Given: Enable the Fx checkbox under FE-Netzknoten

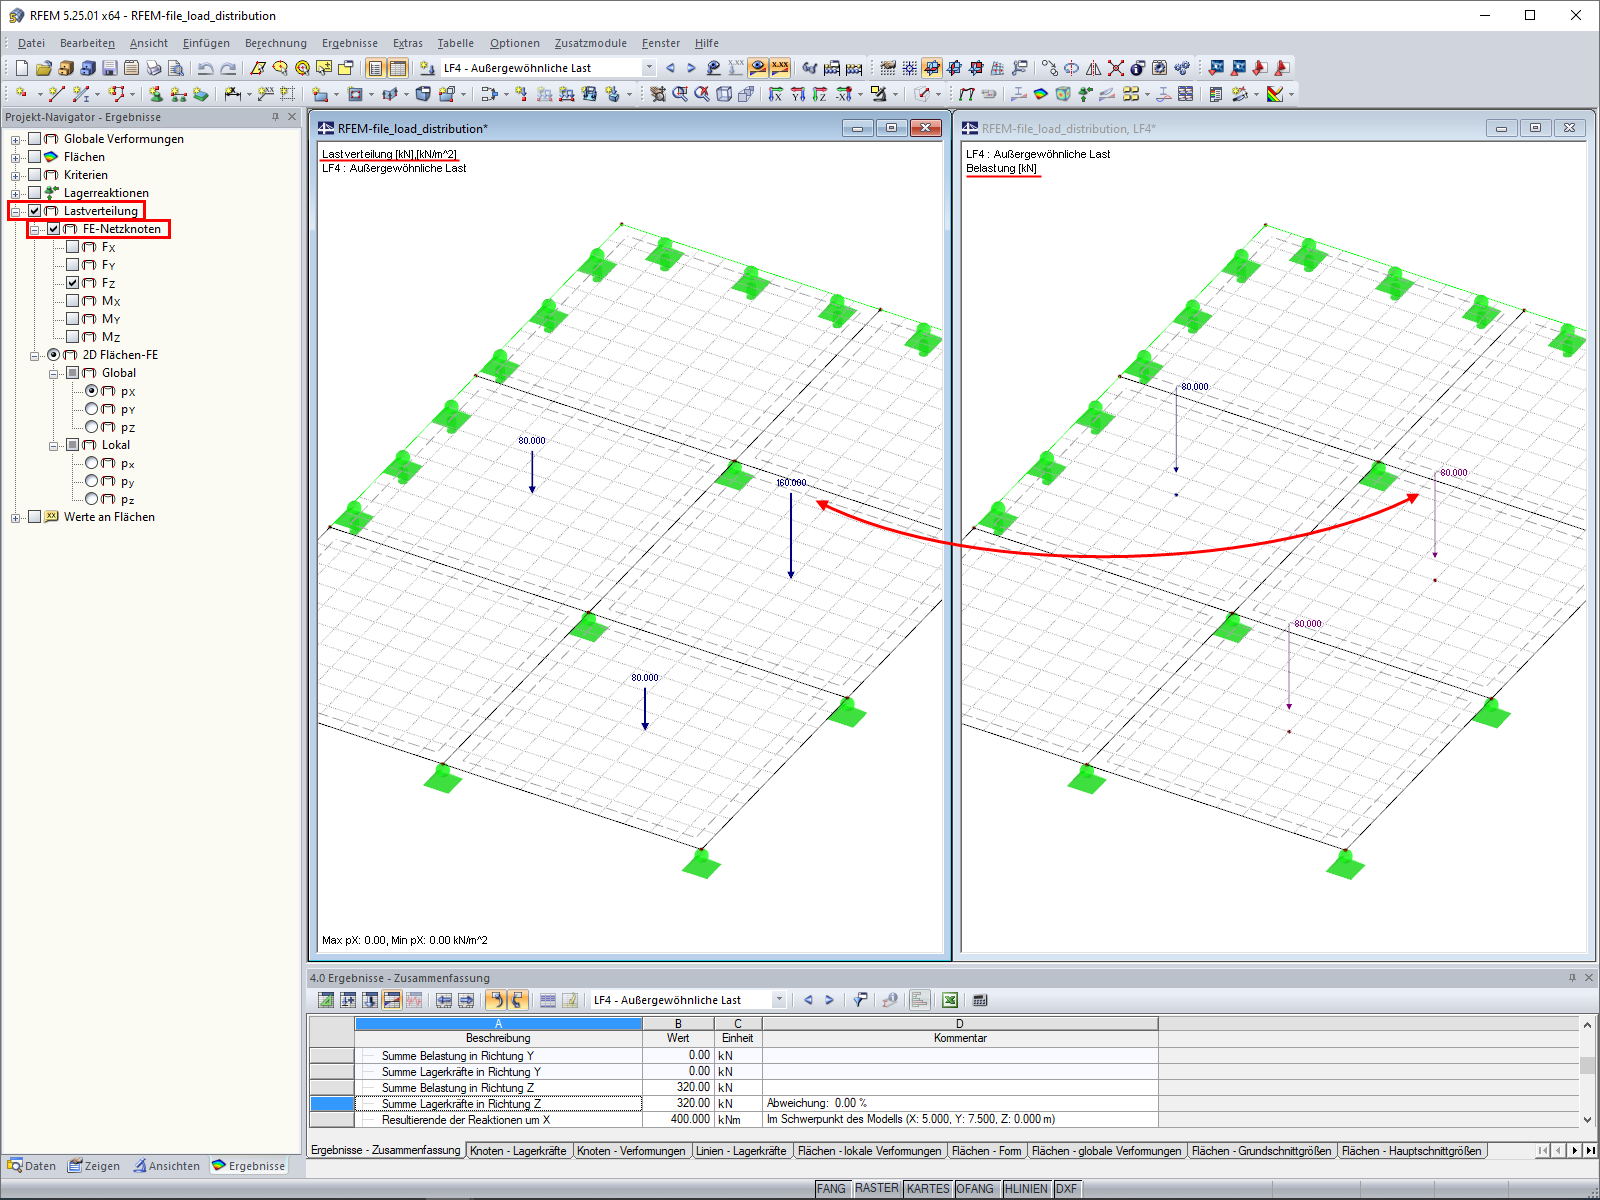Looking at the screenshot, I should [73, 247].
